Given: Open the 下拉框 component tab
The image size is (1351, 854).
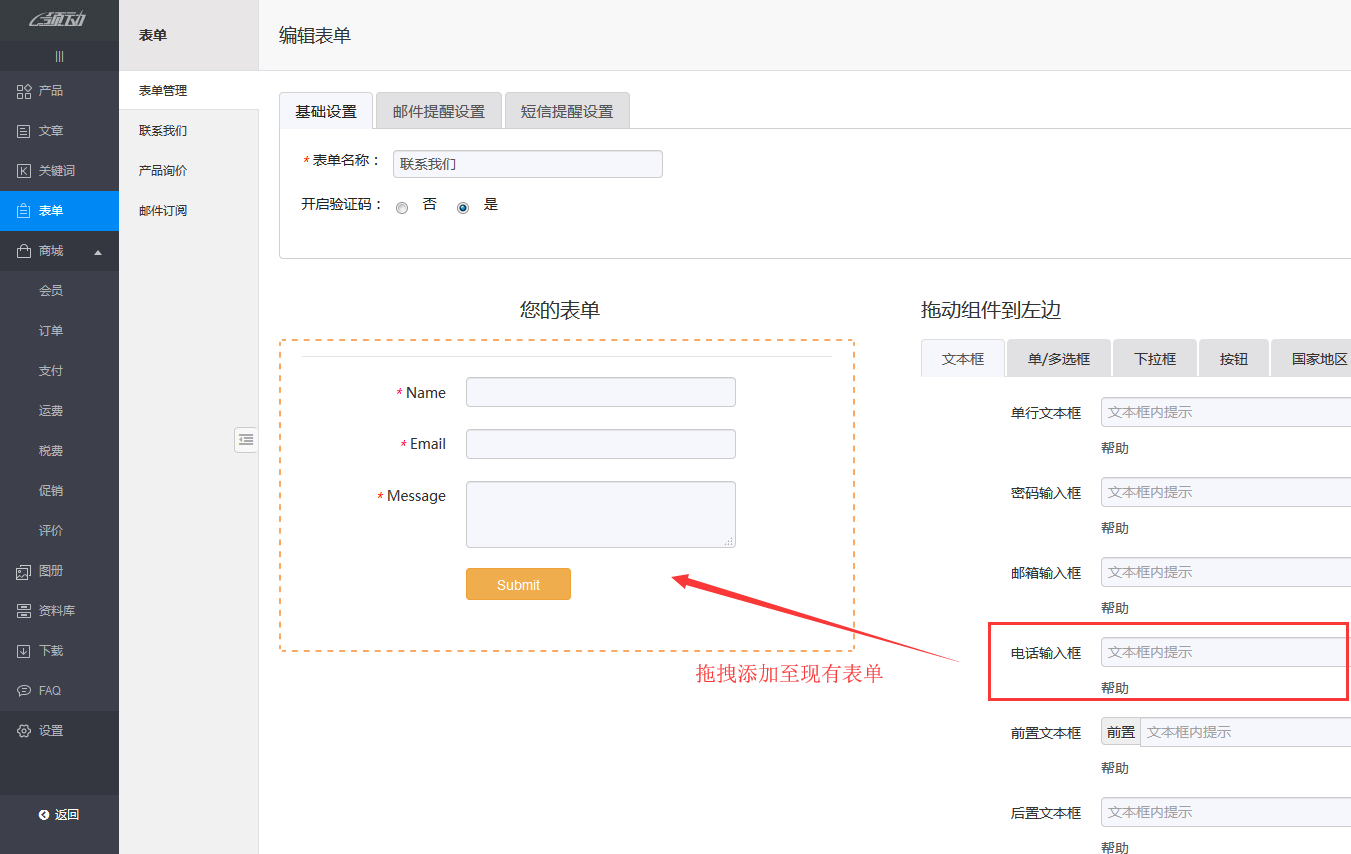Looking at the screenshot, I should click(1154, 359).
